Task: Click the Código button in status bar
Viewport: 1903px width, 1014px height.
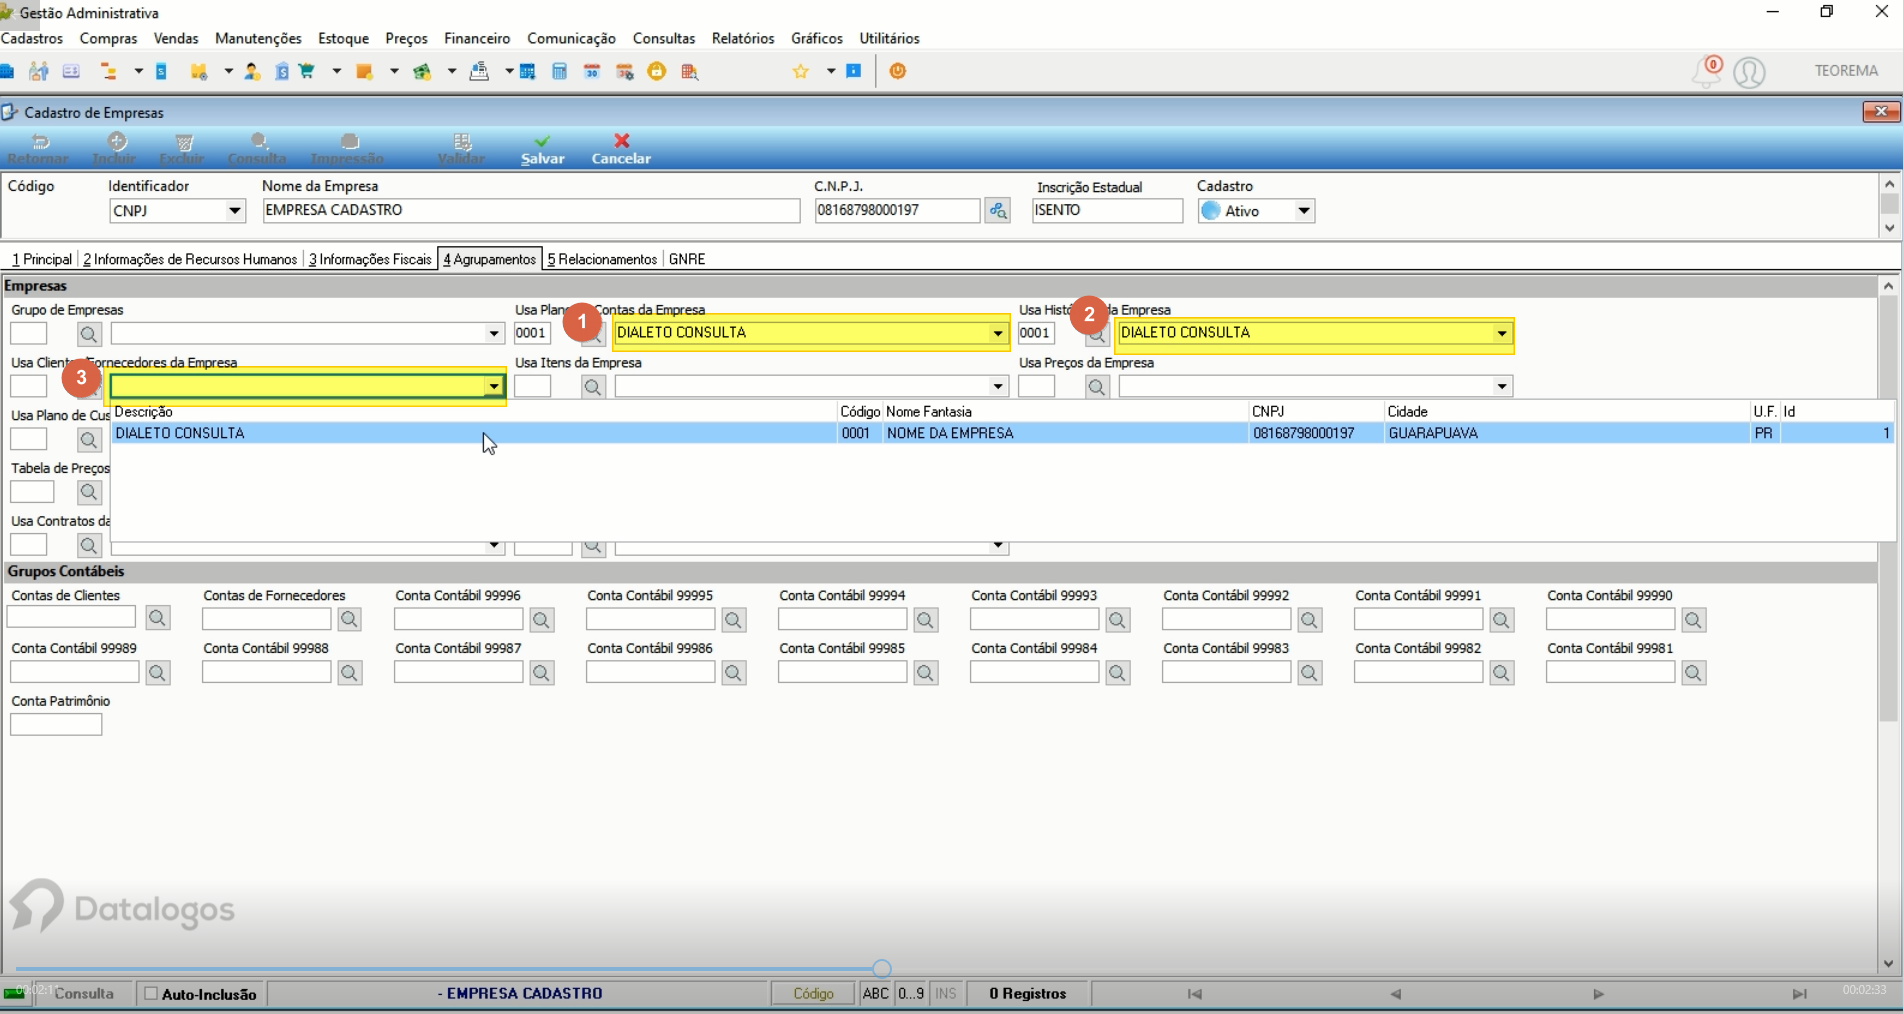Action: (813, 994)
